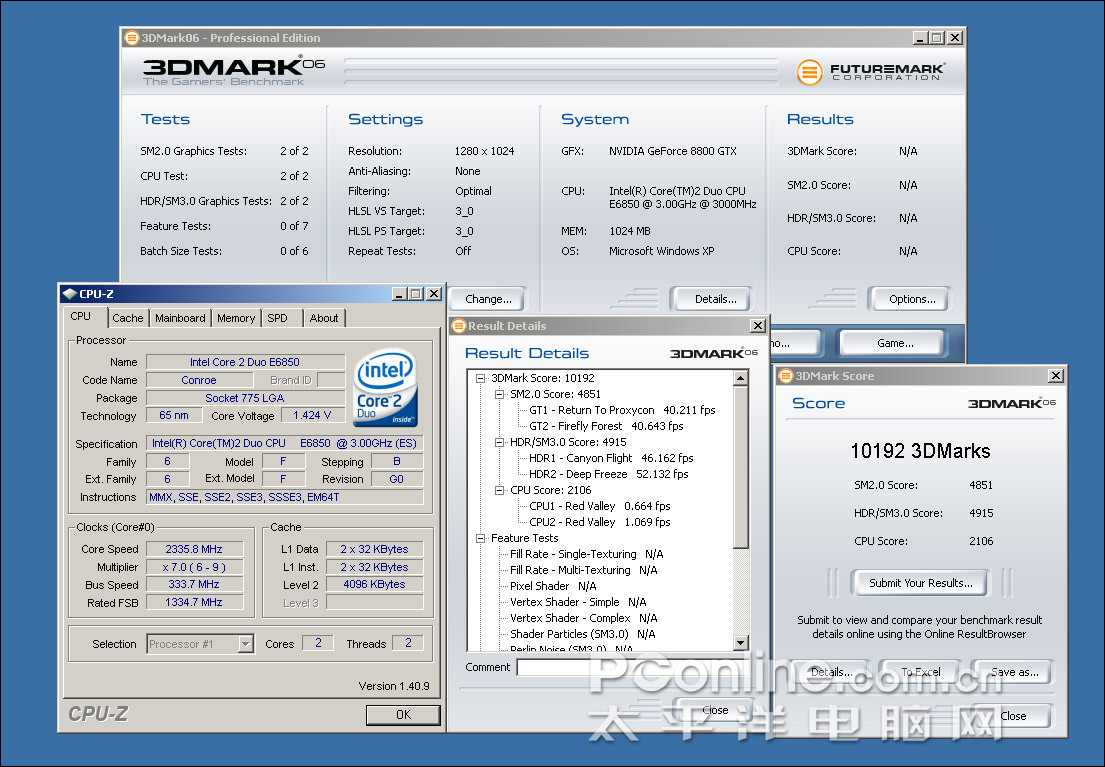Click the '2335.8 MHz' core speed value
The height and width of the screenshot is (767, 1105).
(x=194, y=549)
